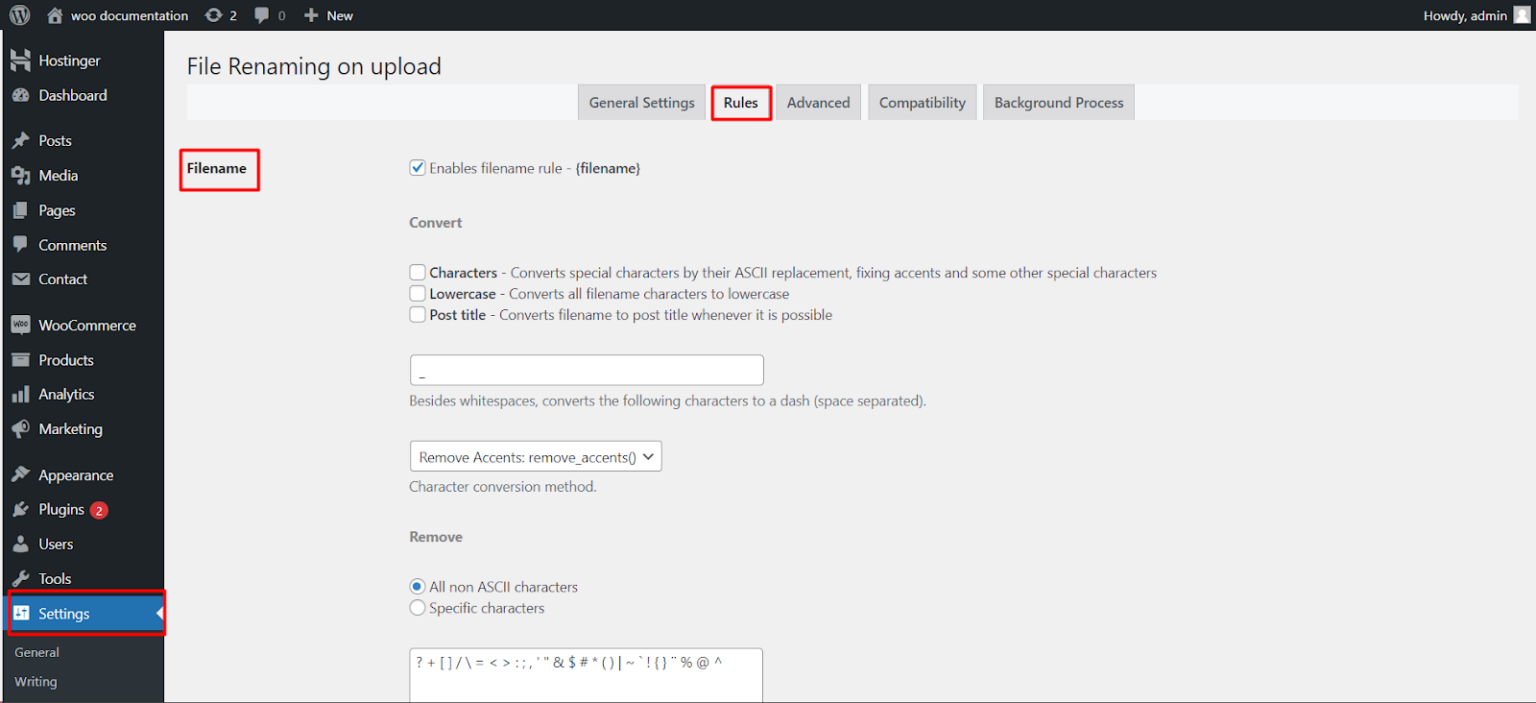Viewport: 1536px width, 703px height.
Task: Click the Analytics bar-chart icon
Action: (x=22, y=394)
